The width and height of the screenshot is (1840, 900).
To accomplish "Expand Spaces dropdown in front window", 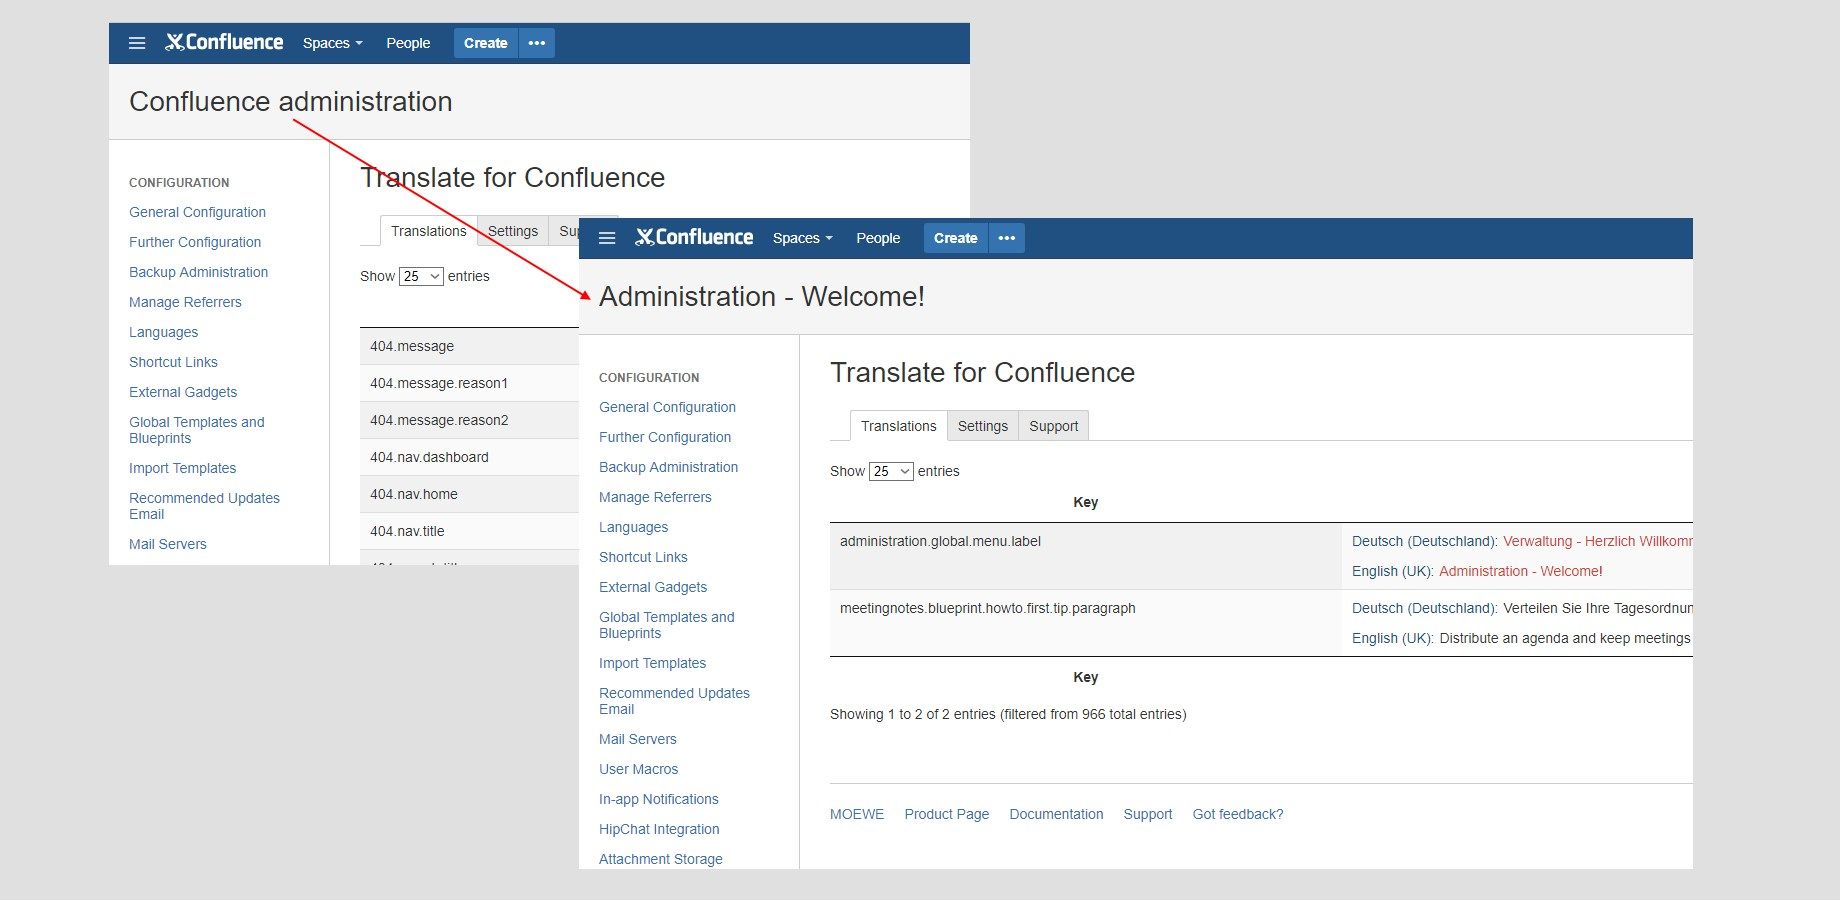I will pos(802,238).
